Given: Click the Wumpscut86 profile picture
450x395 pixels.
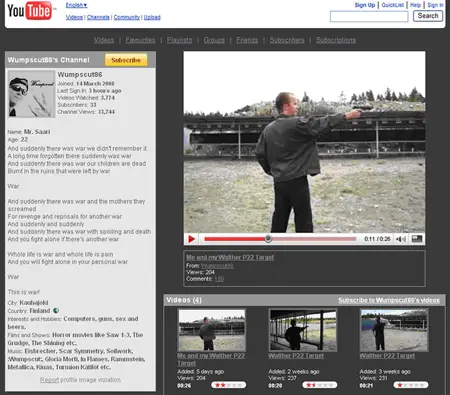Looking at the screenshot, I should coord(31,94).
